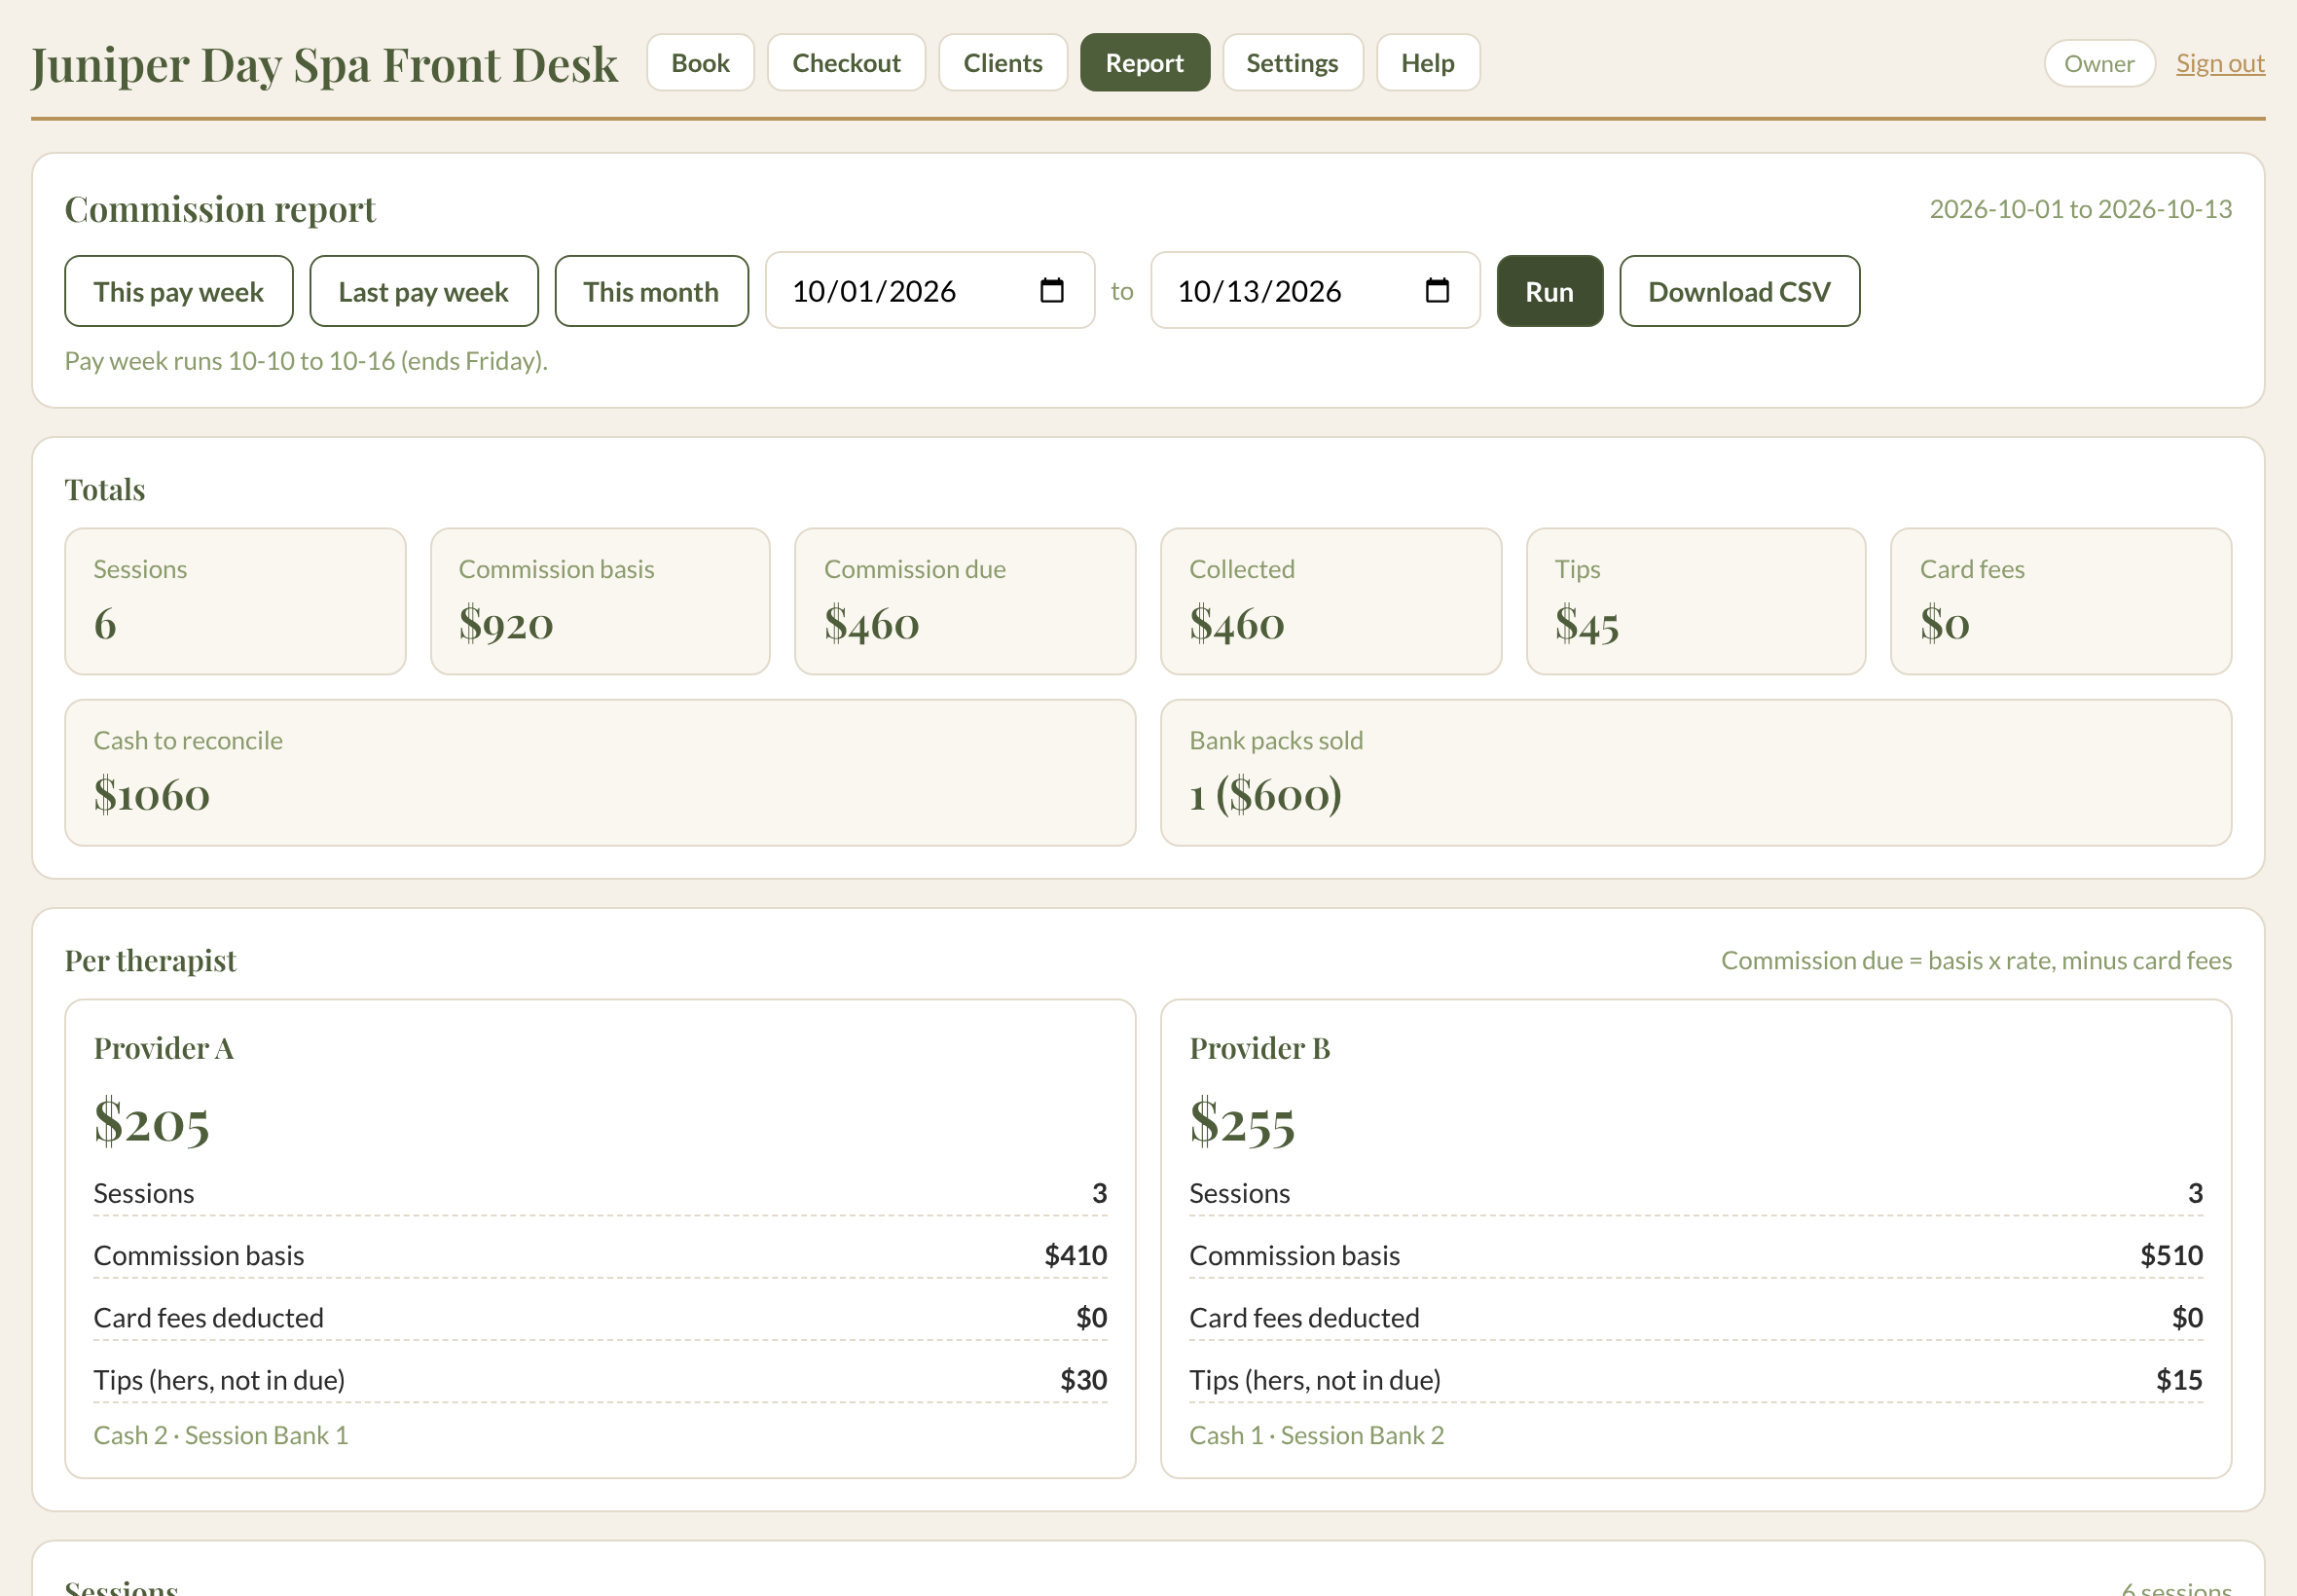2297x1596 pixels.
Task: Click Provider B's Commission basis $510 row
Action: point(1696,1255)
